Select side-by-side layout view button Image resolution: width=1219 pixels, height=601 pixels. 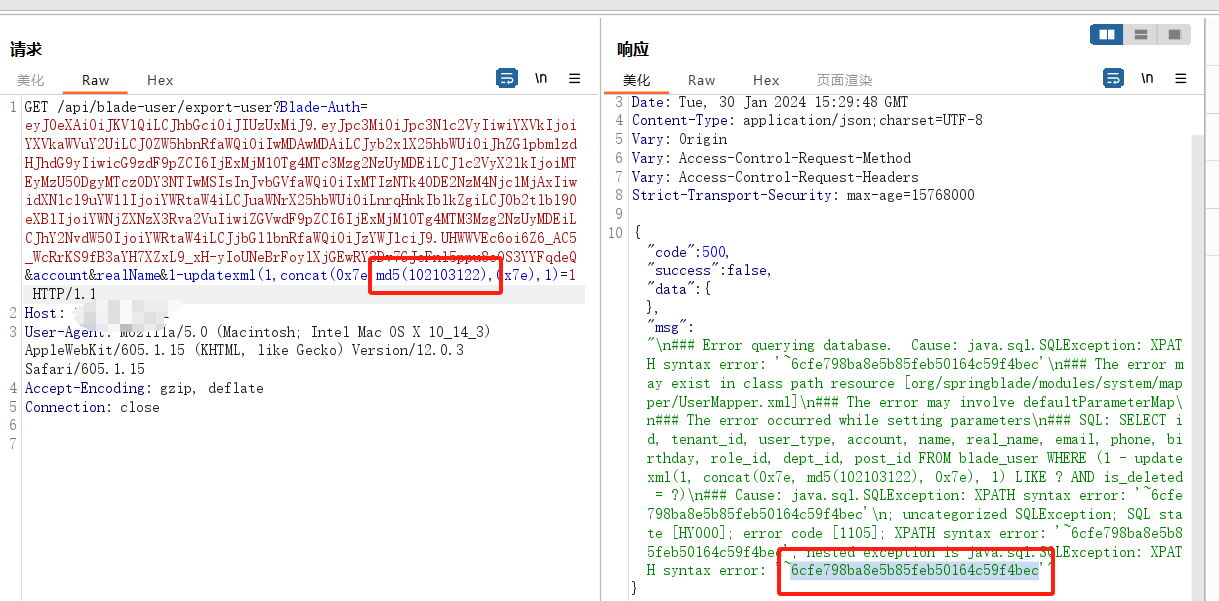tap(1106, 34)
